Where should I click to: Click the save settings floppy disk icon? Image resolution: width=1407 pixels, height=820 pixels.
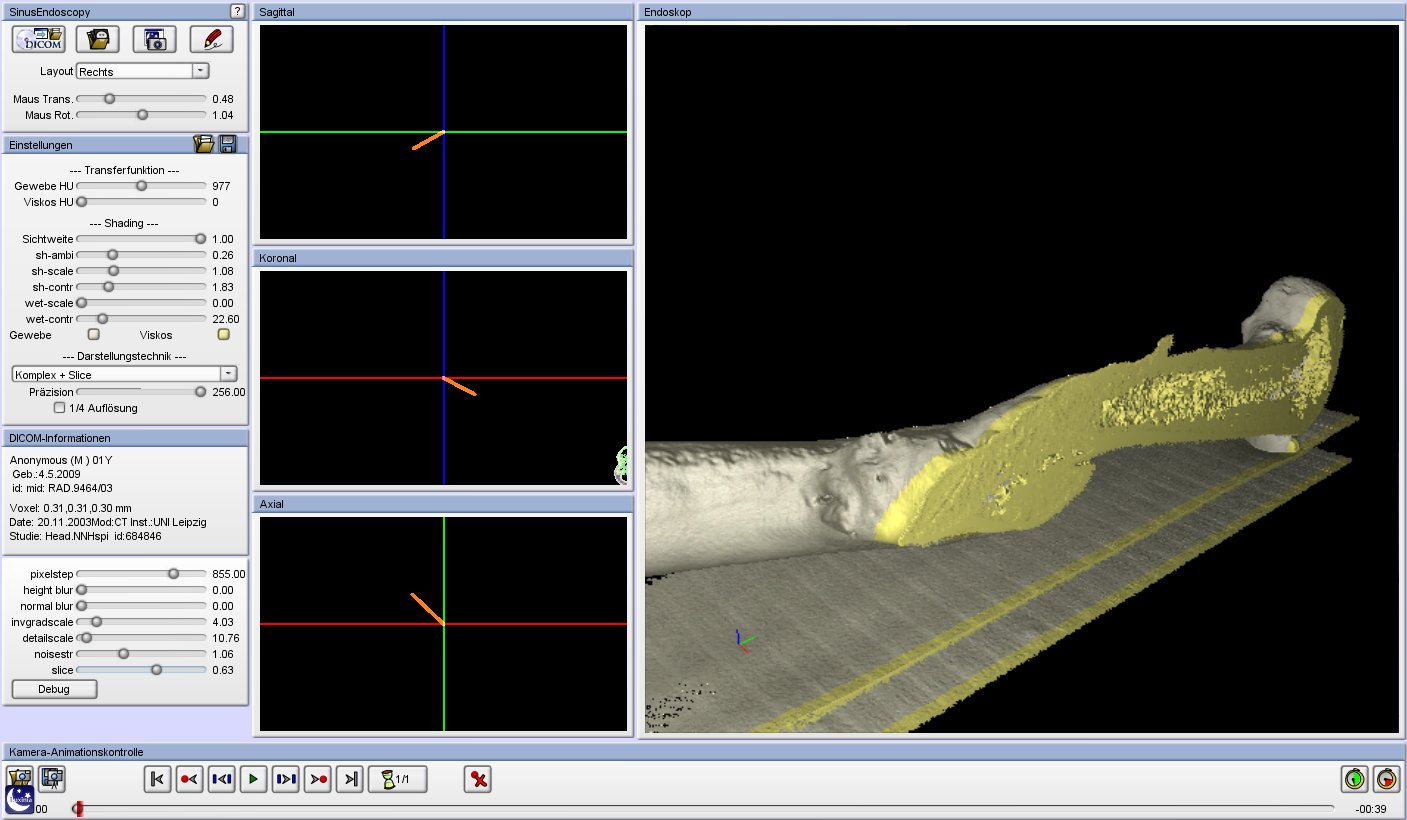[x=228, y=144]
